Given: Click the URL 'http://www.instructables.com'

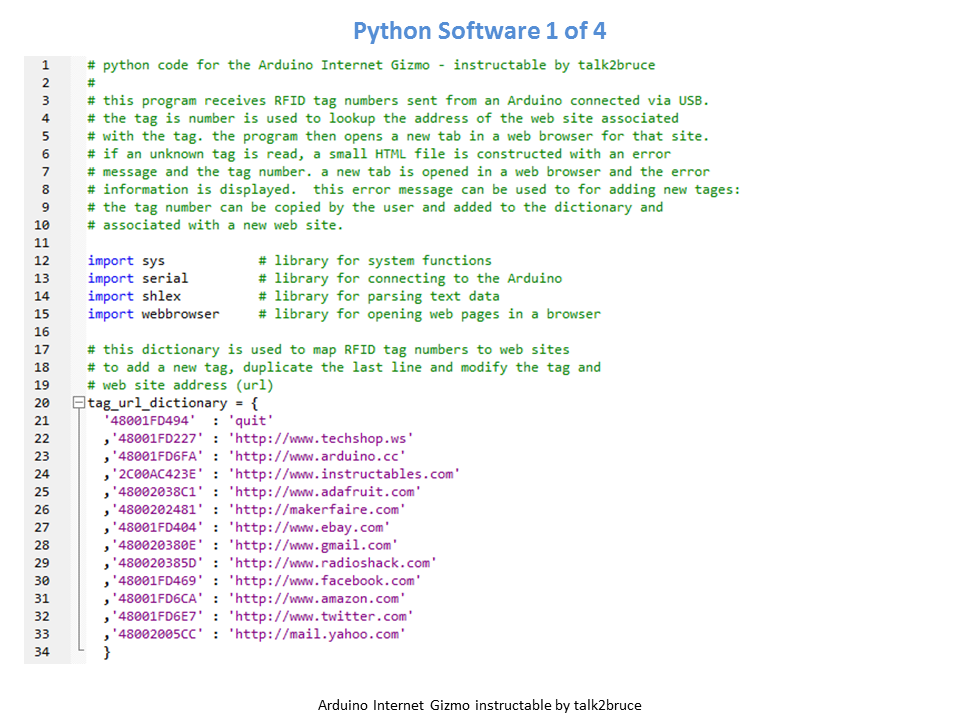Looking at the screenshot, I should 344,474.
